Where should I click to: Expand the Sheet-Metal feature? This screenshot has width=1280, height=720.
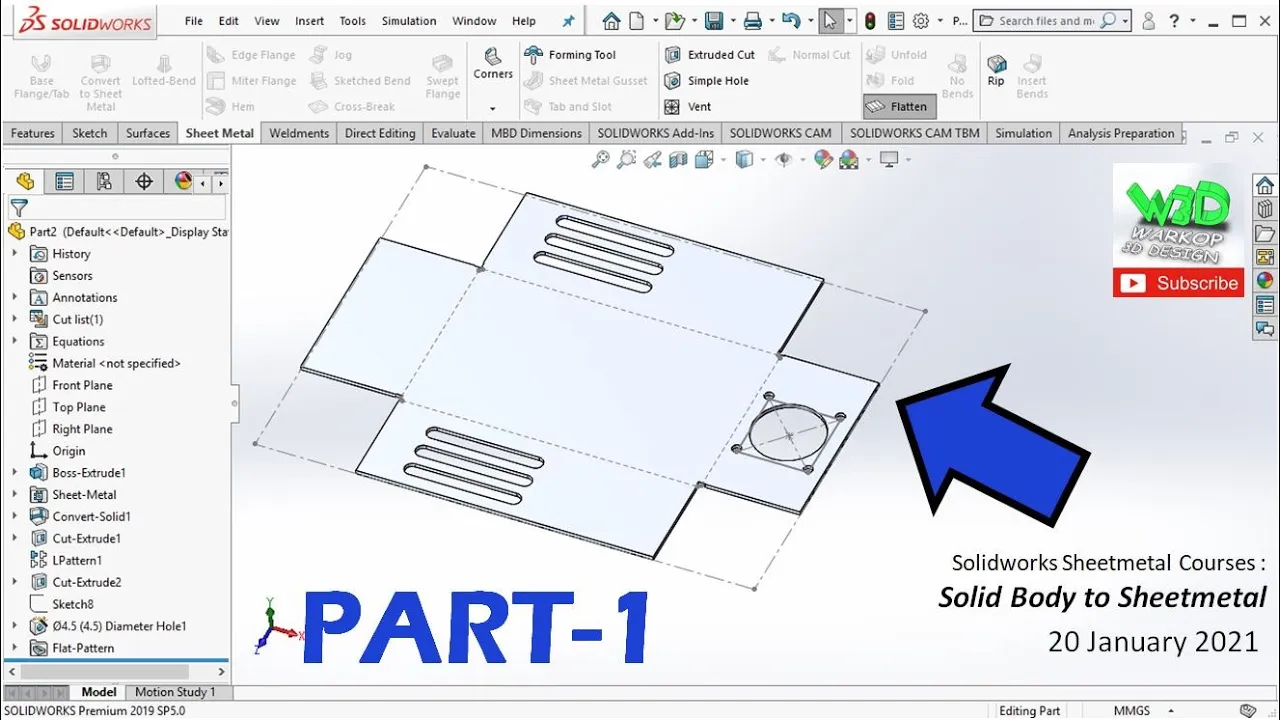pyautogui.click(x=15, y=495)
